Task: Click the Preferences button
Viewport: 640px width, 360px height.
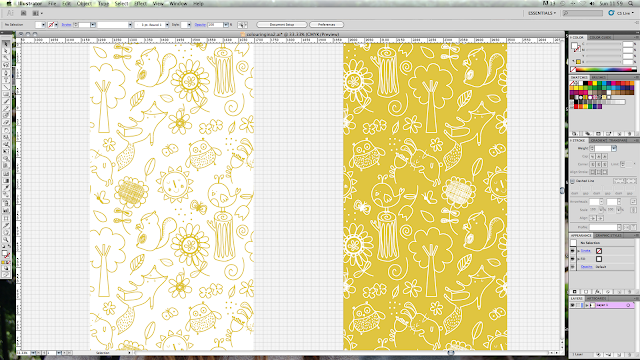Action: [327, 24]
